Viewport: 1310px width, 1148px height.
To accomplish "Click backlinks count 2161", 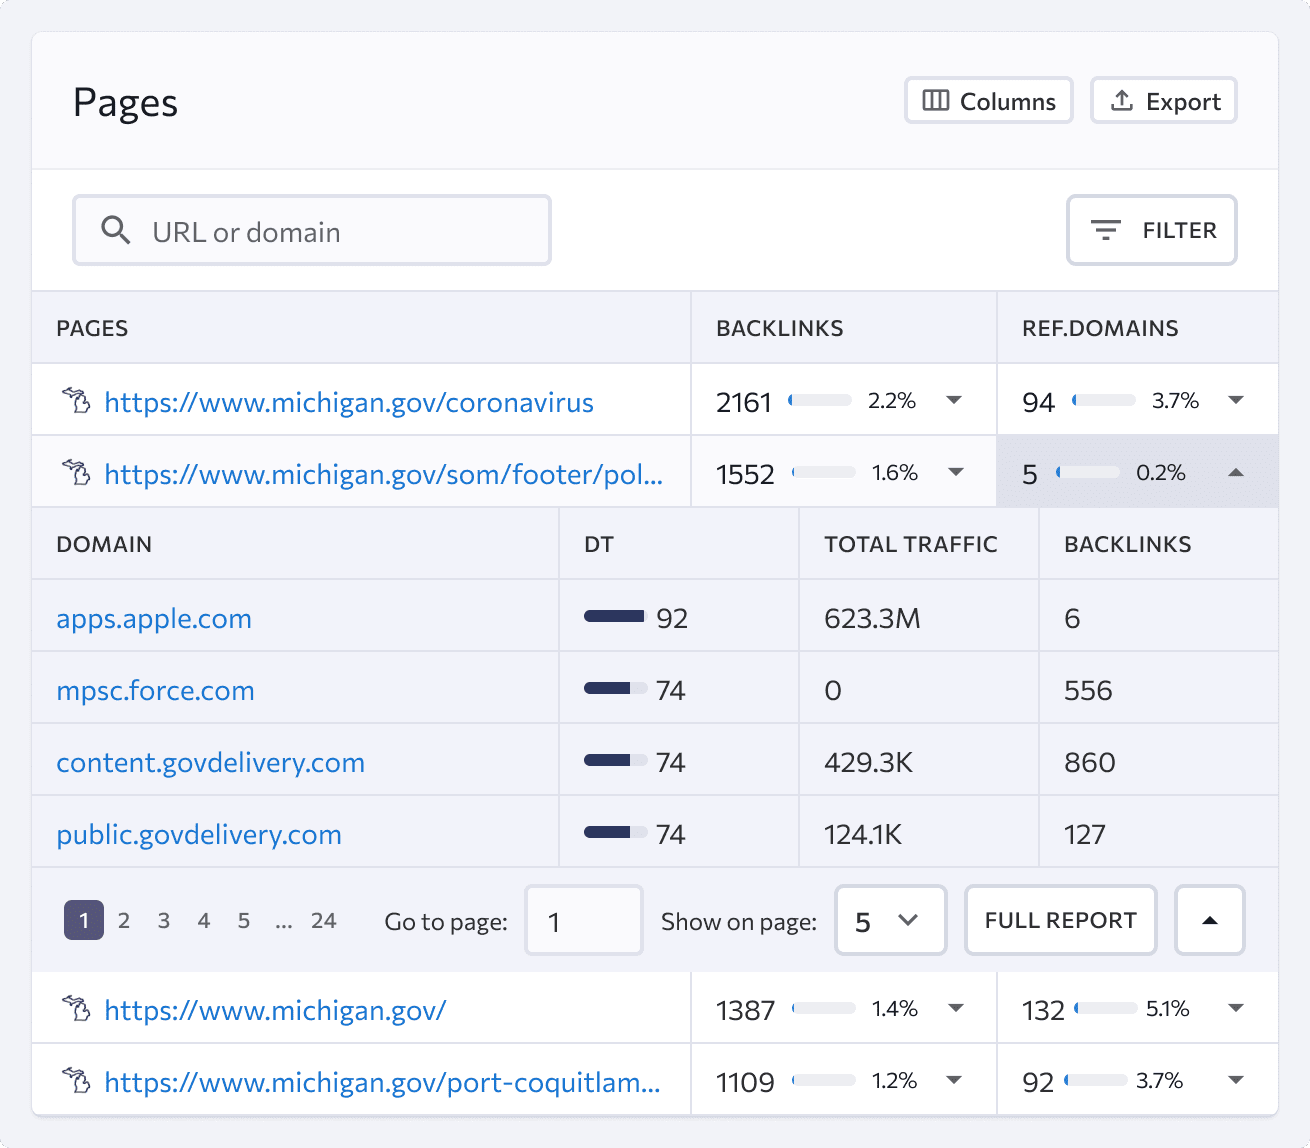I will 744,402.
